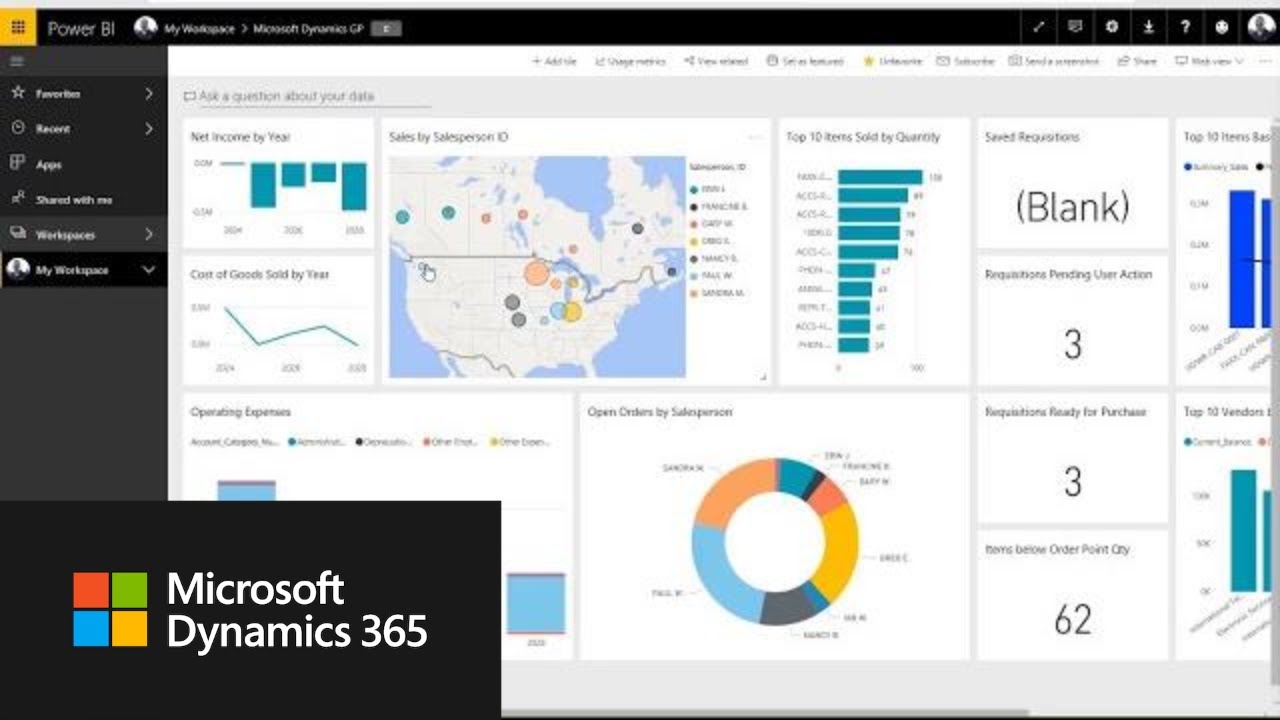Open the My Workspace breadcrumb link
The width and height of the screenshot is (1280, 720).
pos(199,29)
